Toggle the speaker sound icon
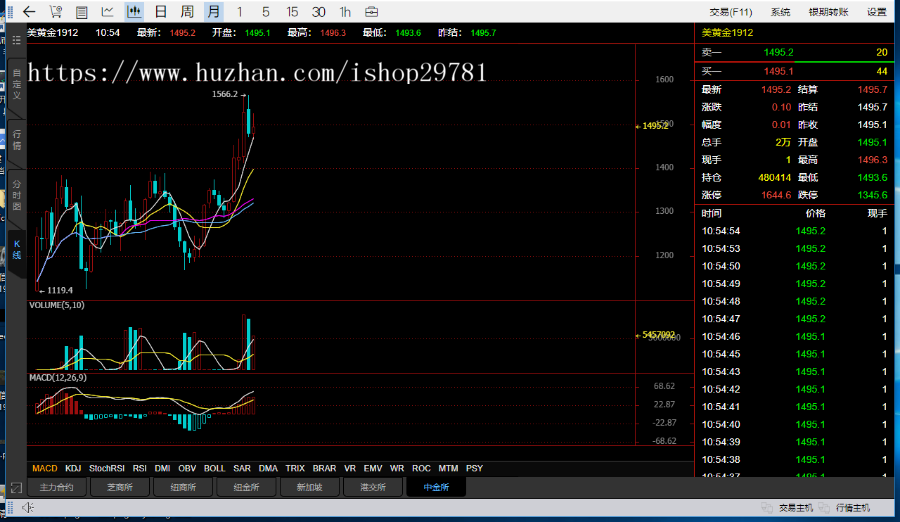The height and width of the screenshot is (522, 900). 28,507
